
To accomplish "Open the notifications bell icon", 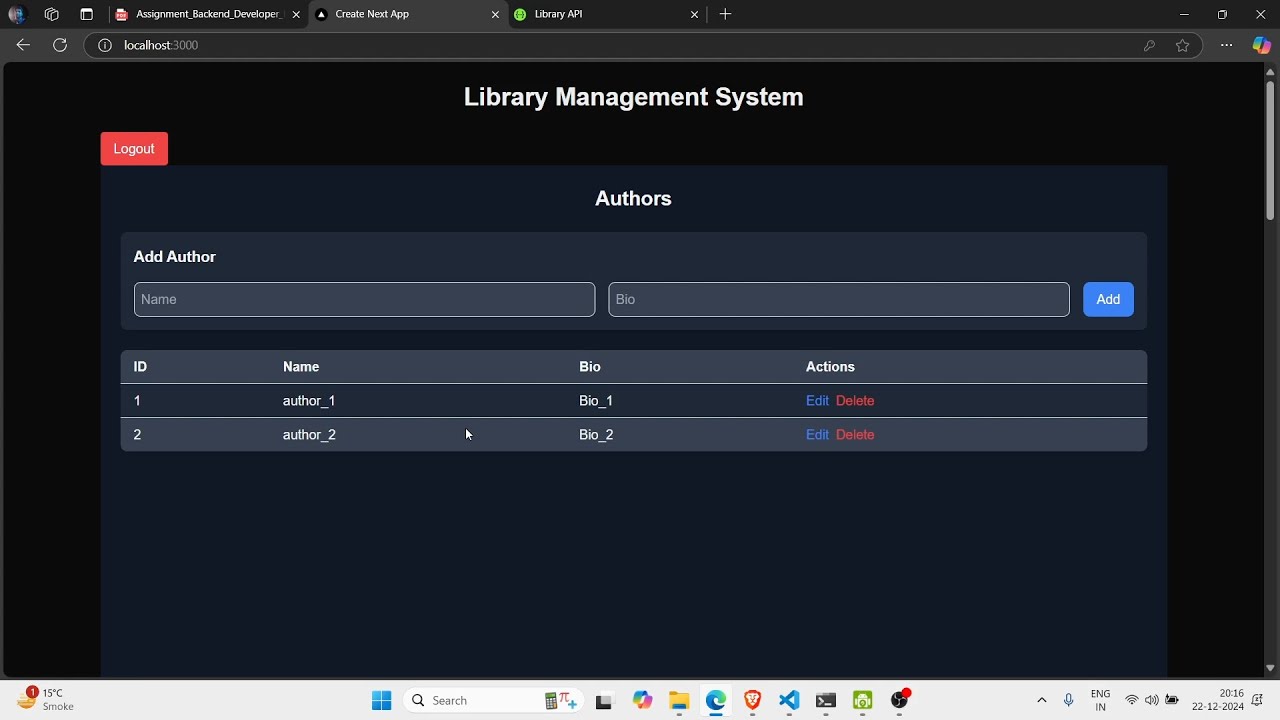I will click(x=1258, y=700).
